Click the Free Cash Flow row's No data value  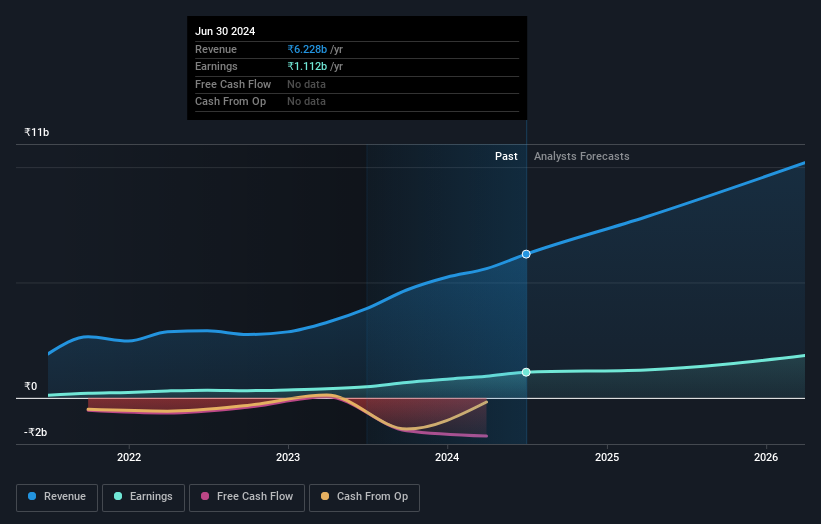pos(306,84)
